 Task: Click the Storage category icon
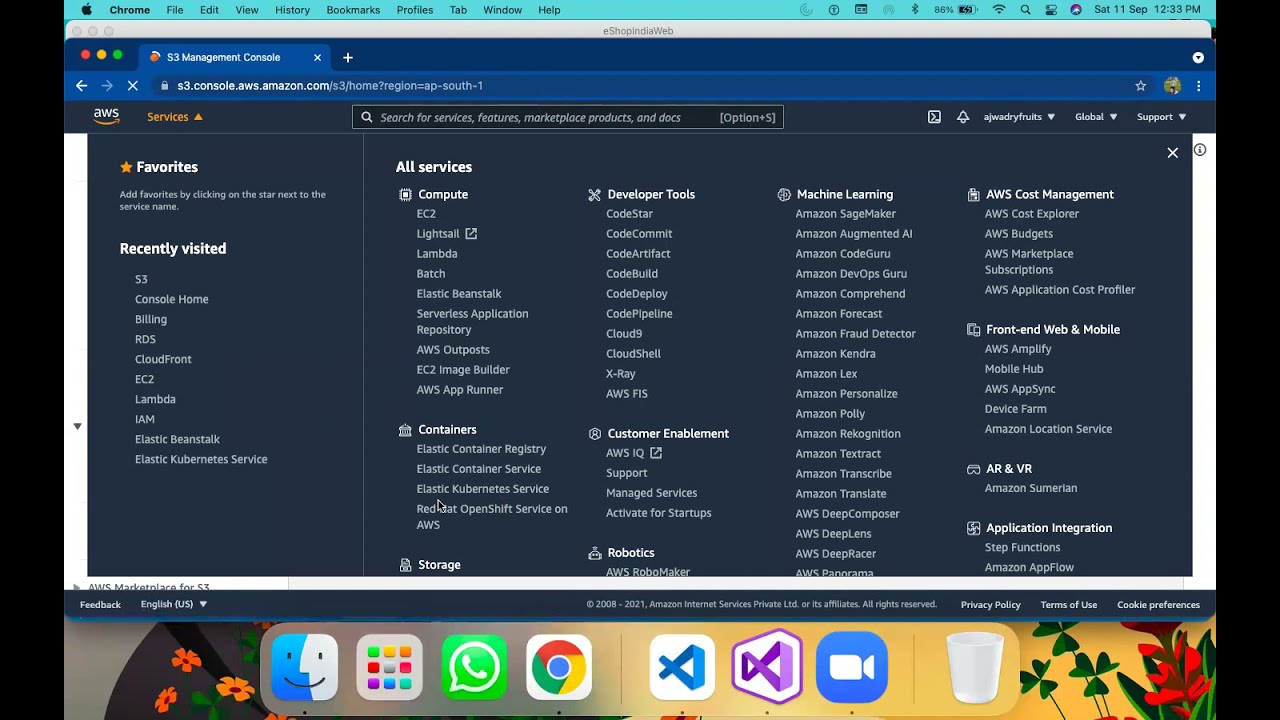coord(405,565)
